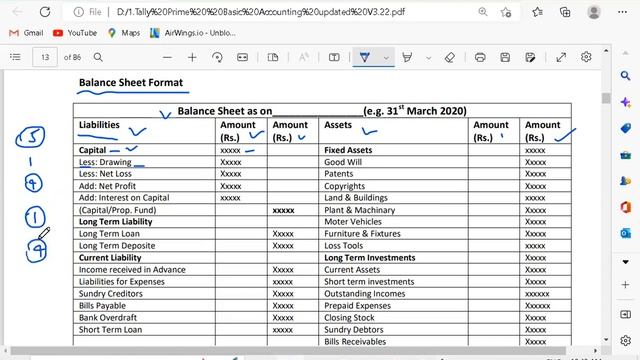Toggle the PDF table of contents panel
Image resolution: width=640 pixels, height=360 pixels.
(x=15, y=57)
